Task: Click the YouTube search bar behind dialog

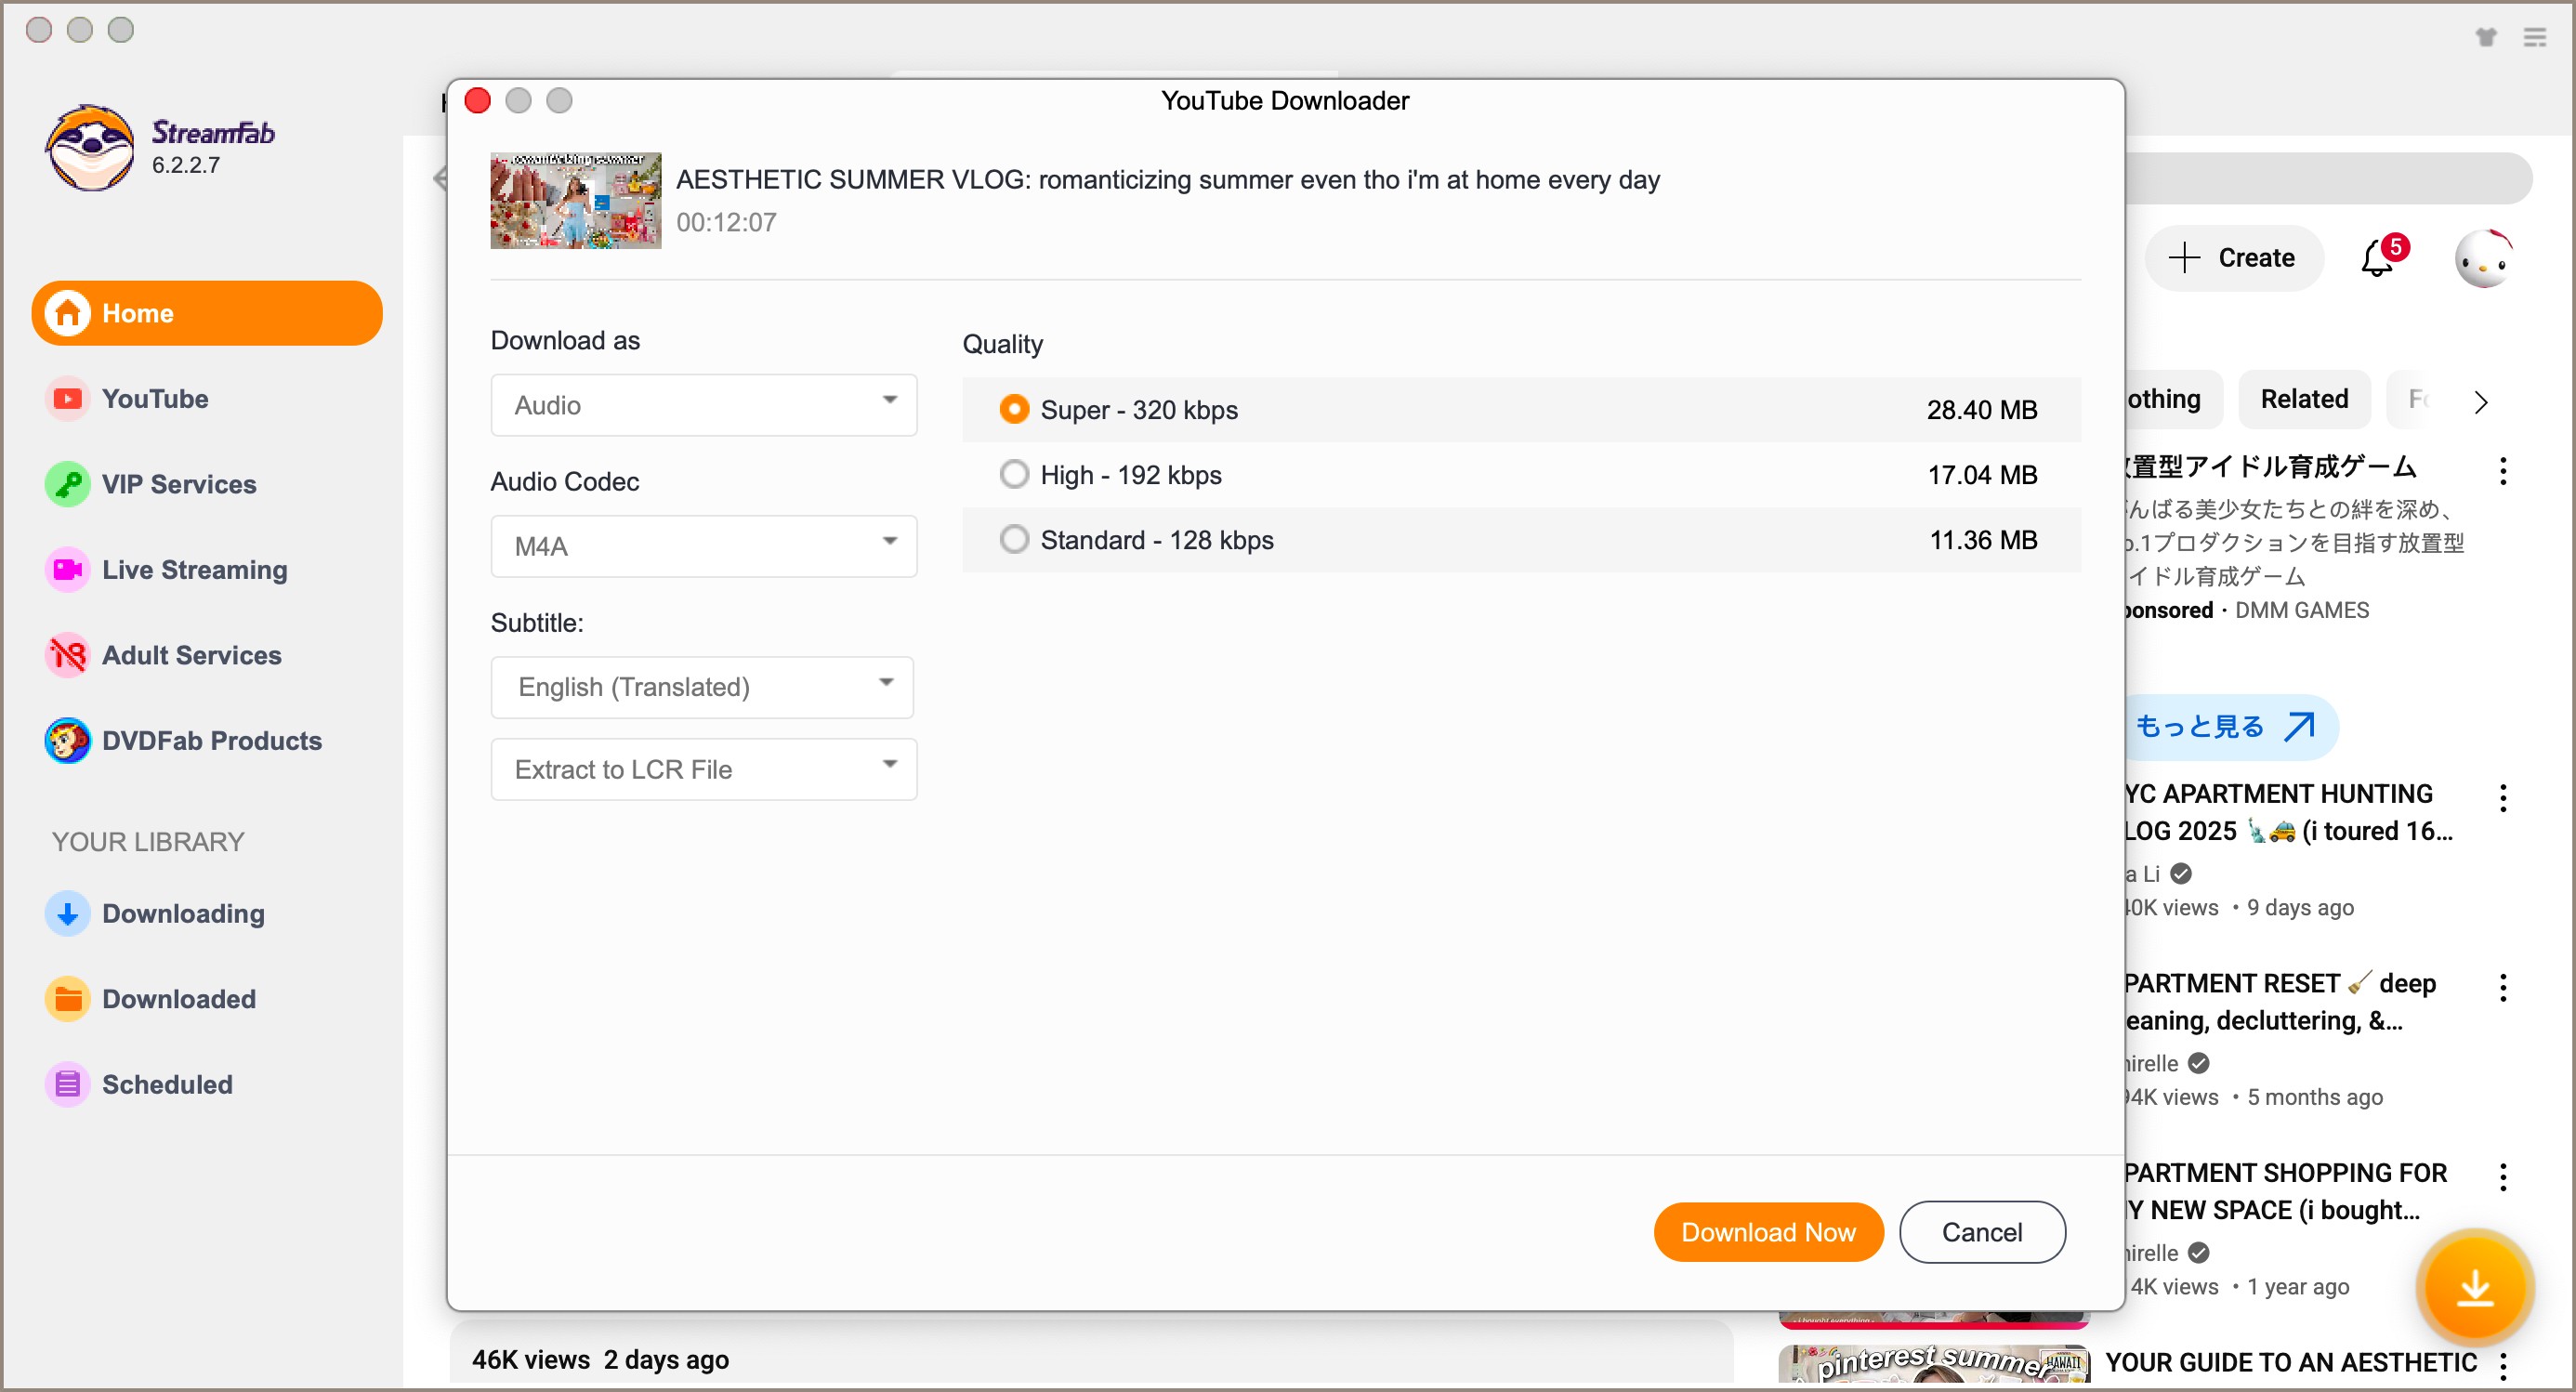Action: (x=2328, y=179)
